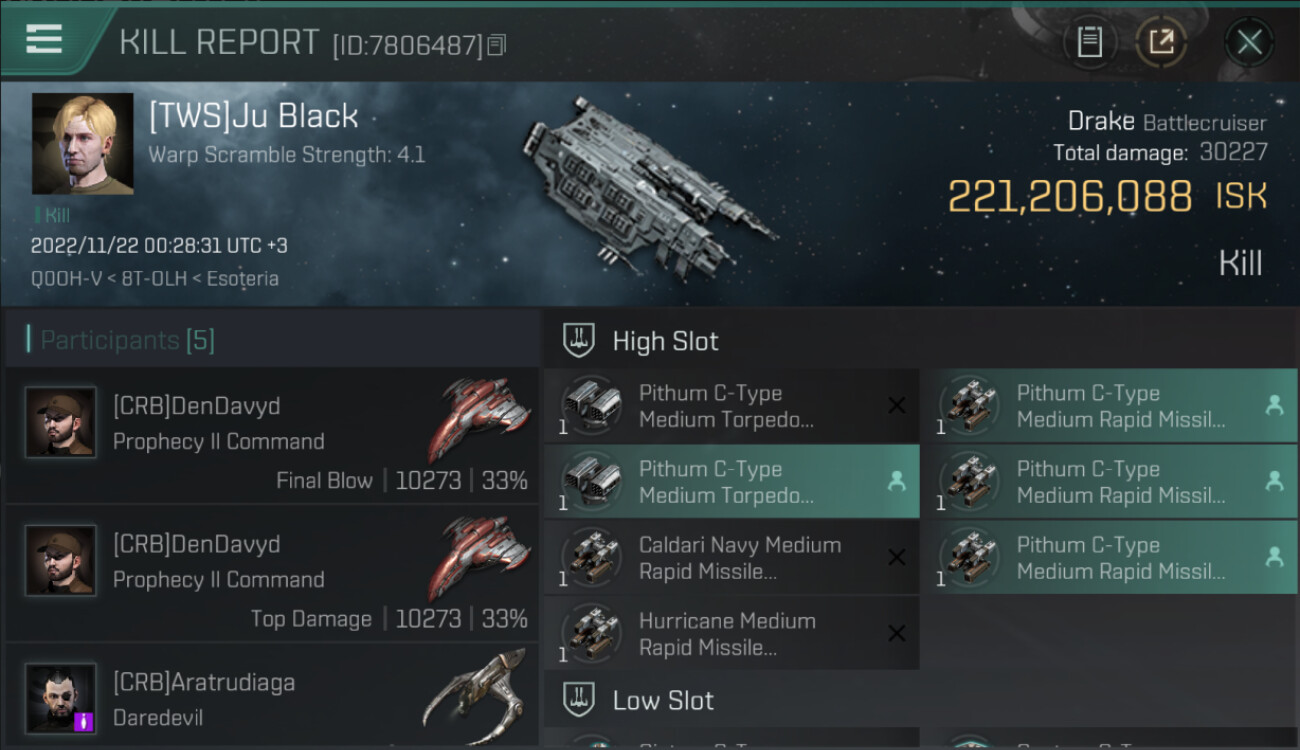Open DenDavyd's Final Blow participant entry
The image size is (1300, 750).
tap(271, 435)
